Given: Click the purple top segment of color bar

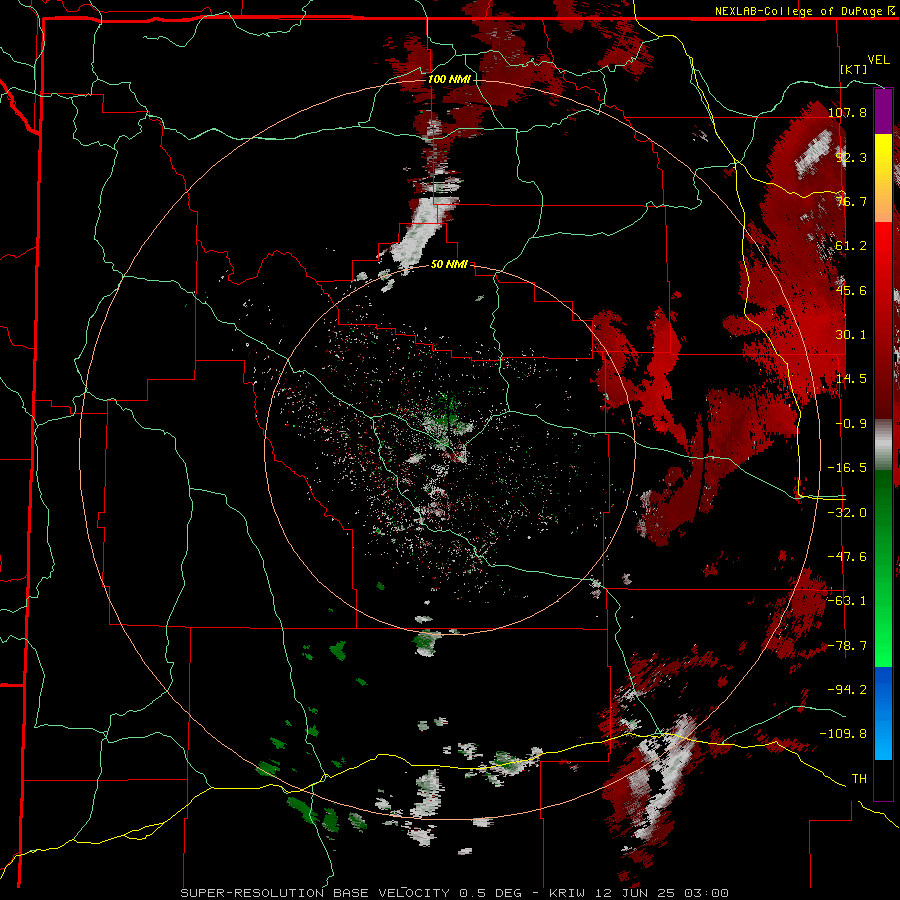Looking at the screenshot, I should tap(883, 111).
